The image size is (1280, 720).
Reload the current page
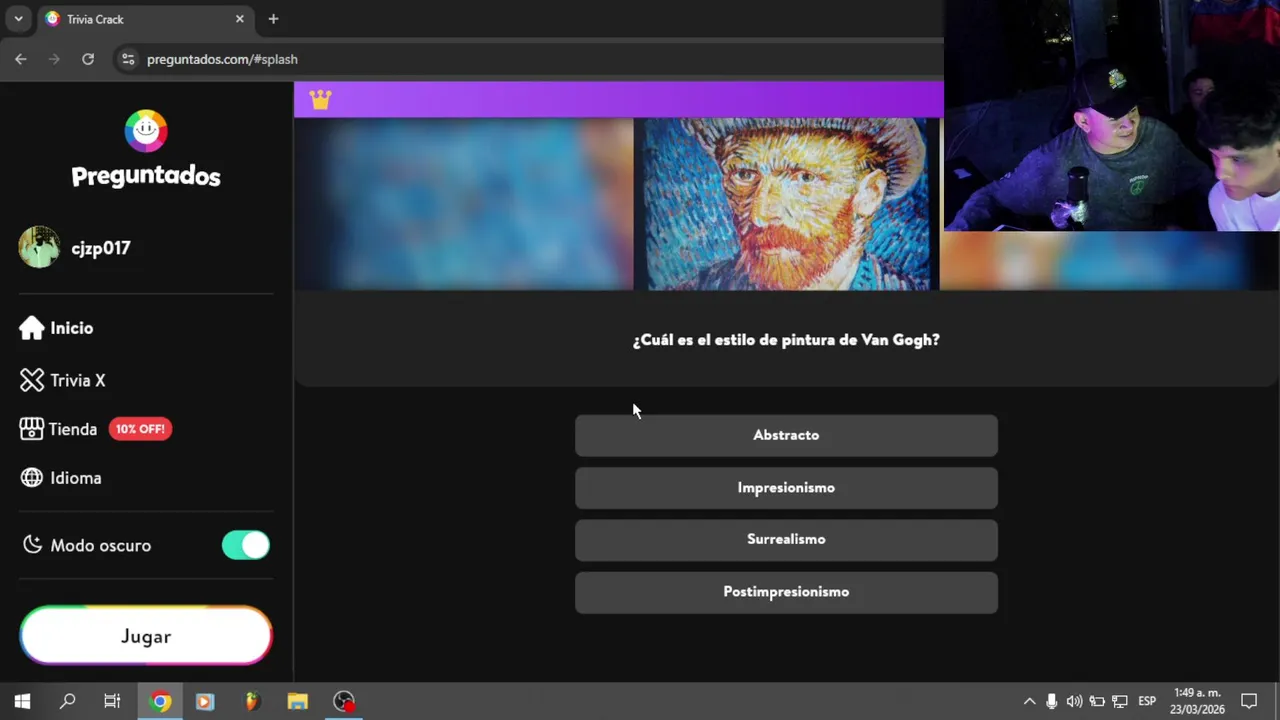pos(88,59)
